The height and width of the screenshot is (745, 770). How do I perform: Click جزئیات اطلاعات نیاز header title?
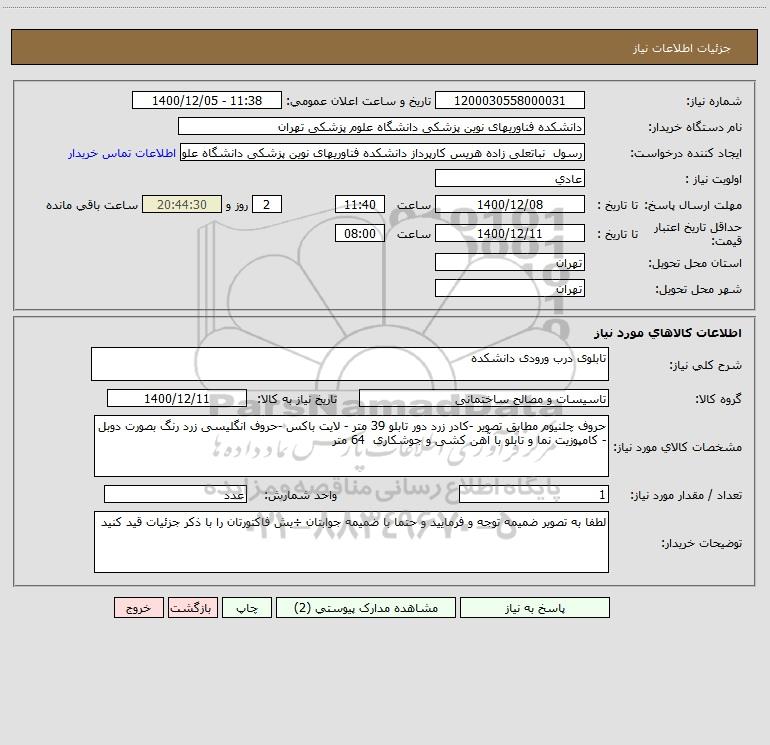pyautogui.click(x=682, y=48)
